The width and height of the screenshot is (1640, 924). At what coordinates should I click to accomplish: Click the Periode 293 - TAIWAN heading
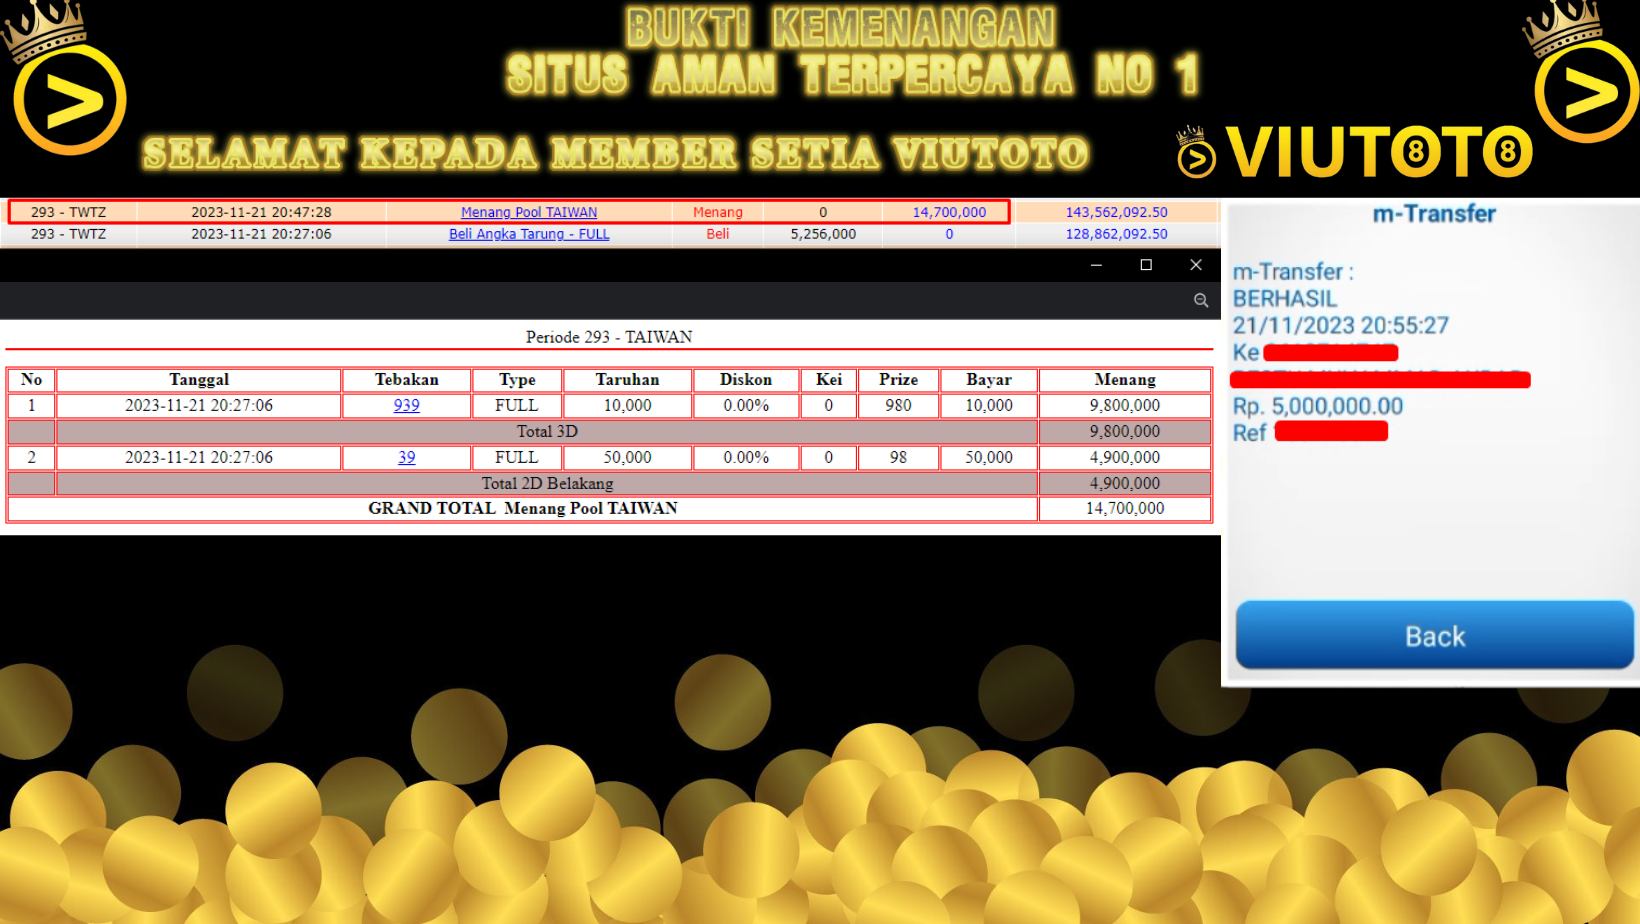(609, 337)
